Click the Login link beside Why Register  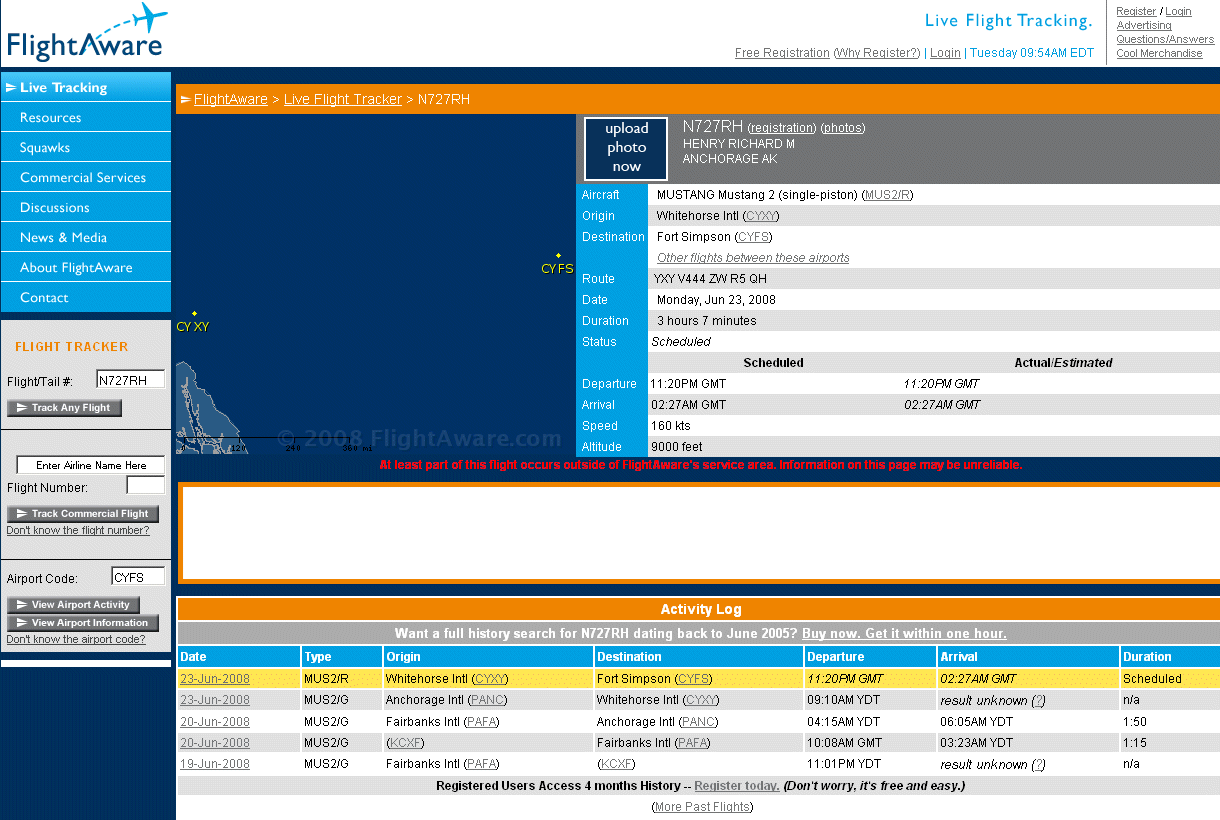(x=945, y=53)
